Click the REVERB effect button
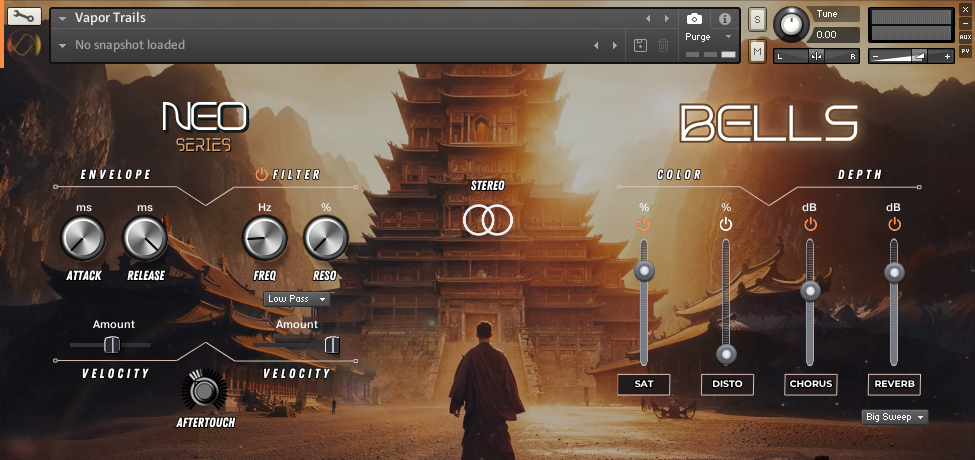Image resolution: width=975 pixels, height=460 pixels. pyautogui.click(x=894, y=384)
